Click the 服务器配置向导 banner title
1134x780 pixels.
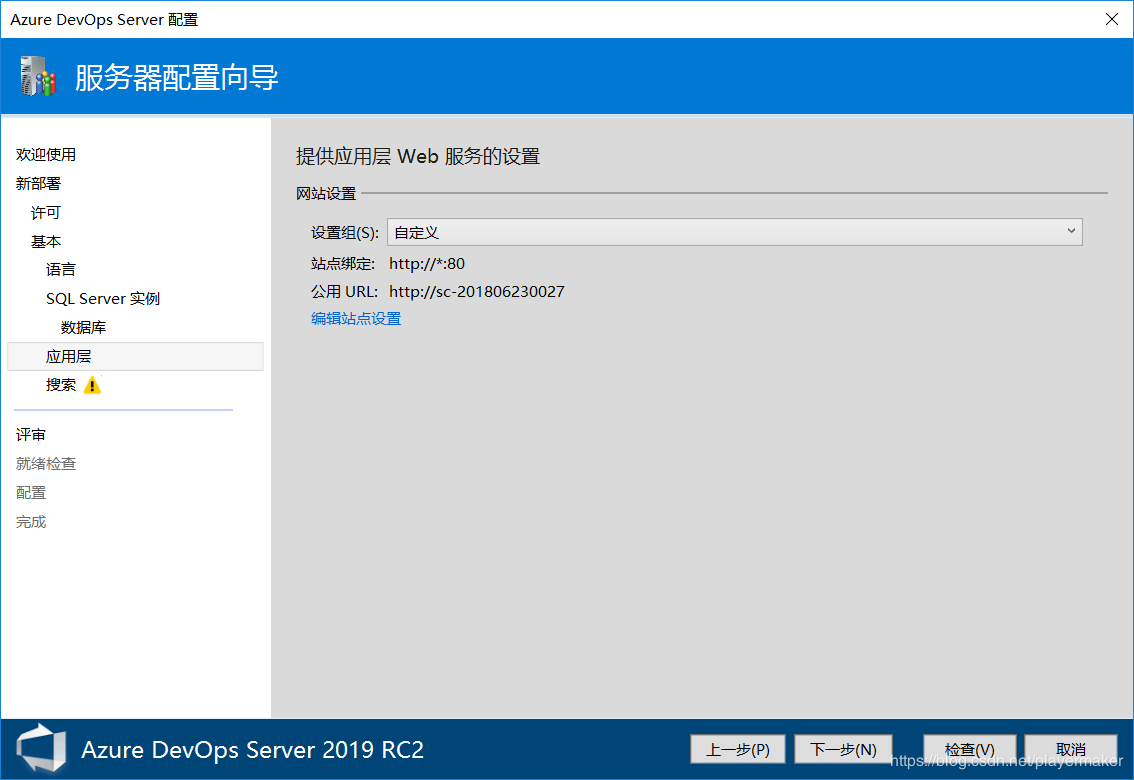coord(176,77)
